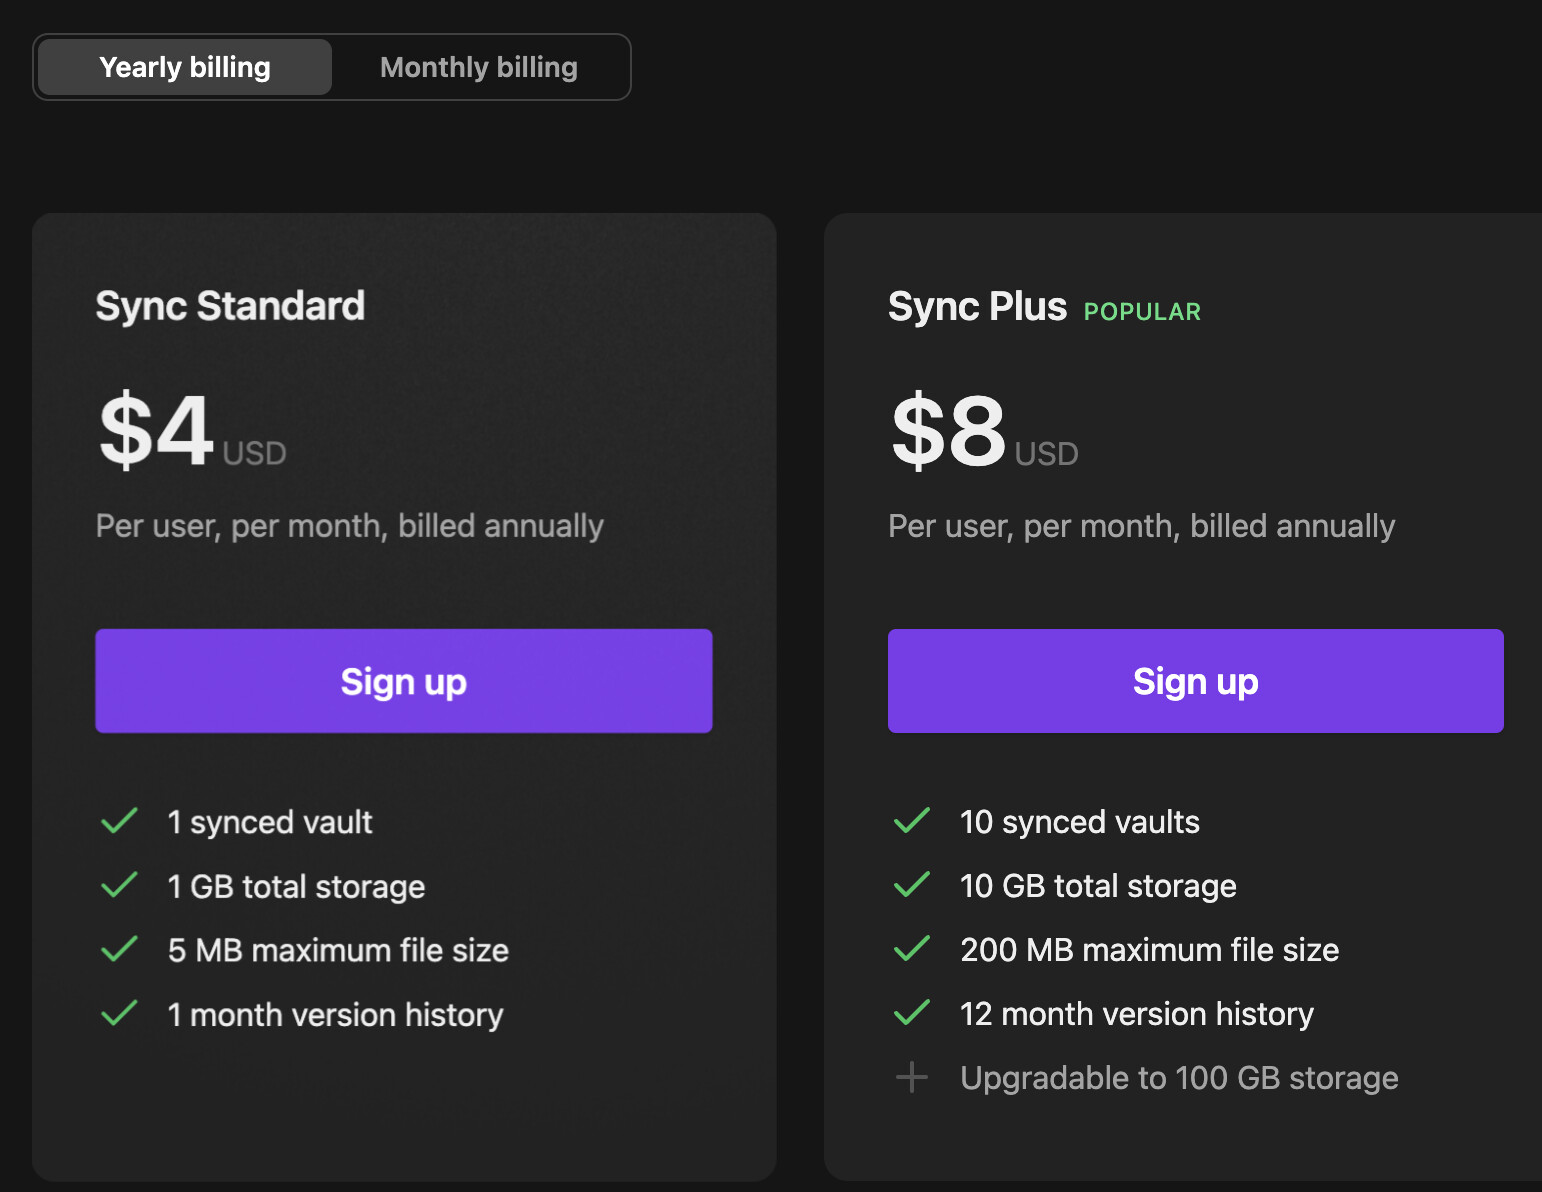Click checkmark beside 1 GB total storage
The height and width of the screenshot is (1192, 1542).
pos(120,885)
